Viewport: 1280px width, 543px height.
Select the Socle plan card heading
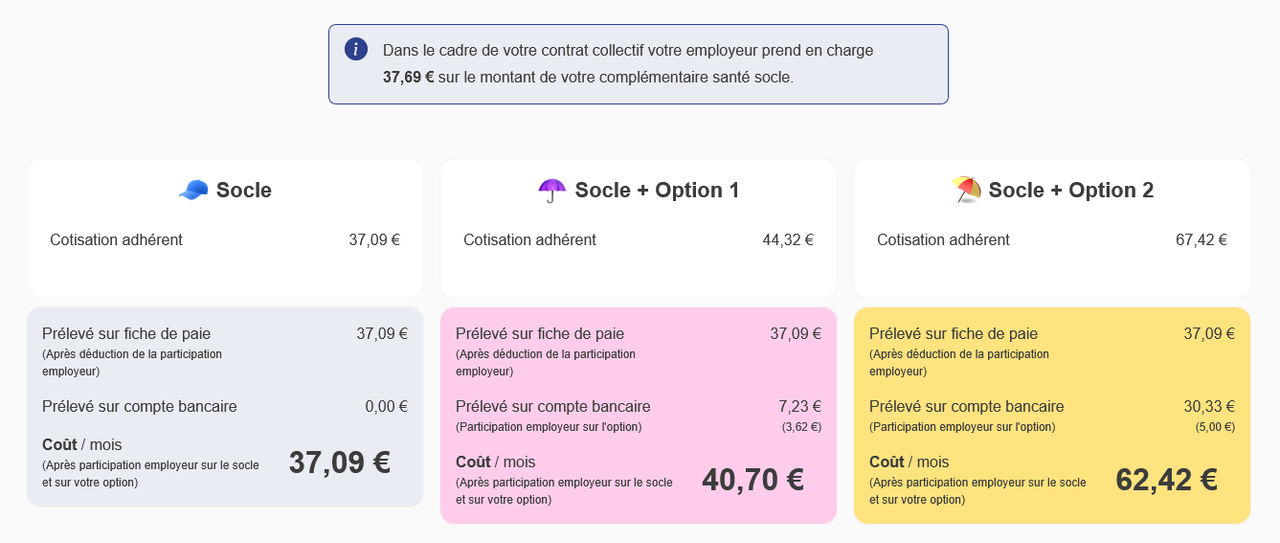[244, 190]
